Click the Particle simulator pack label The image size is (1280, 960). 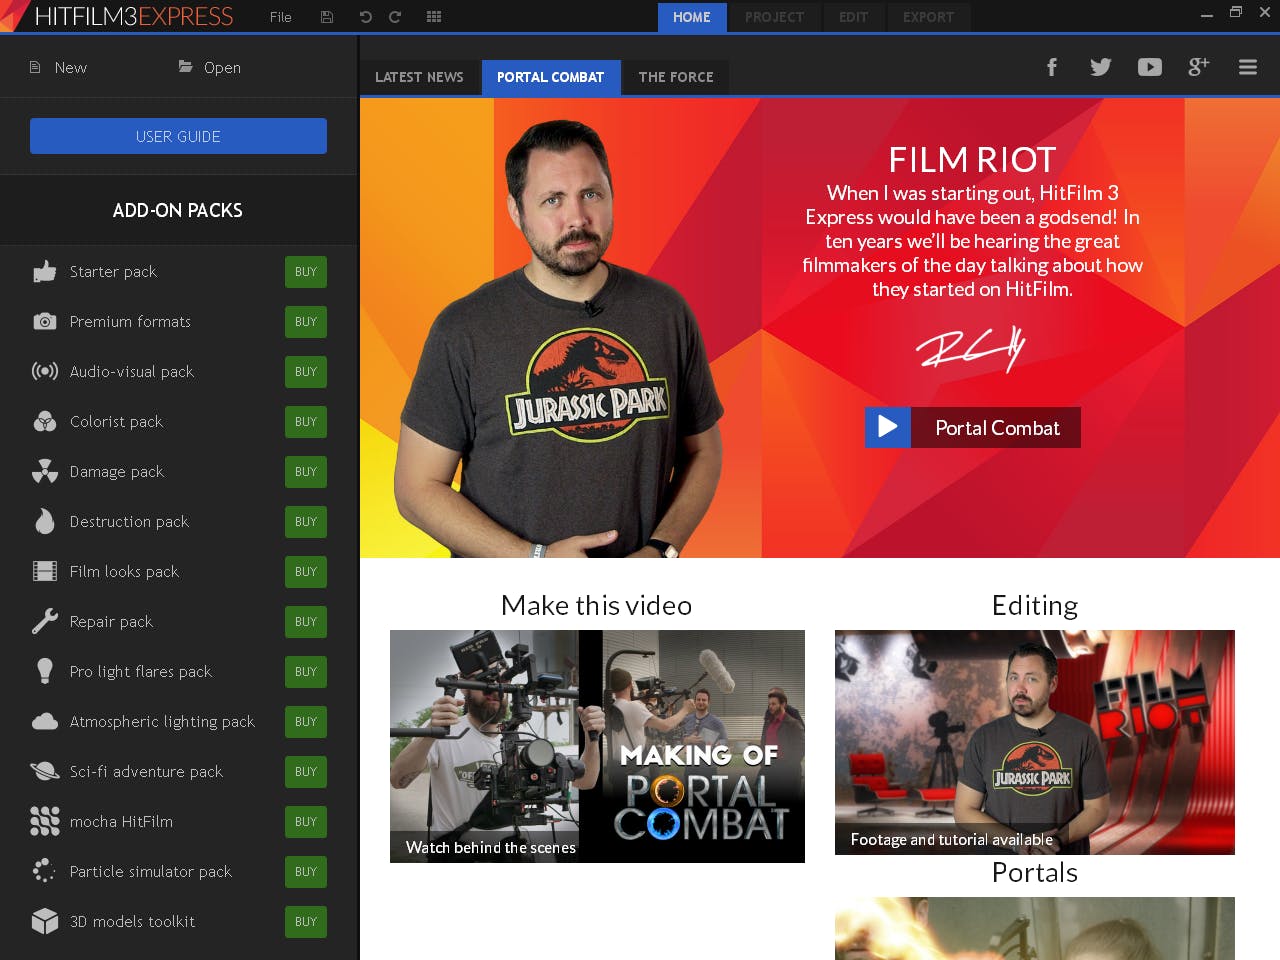[150, 872]
